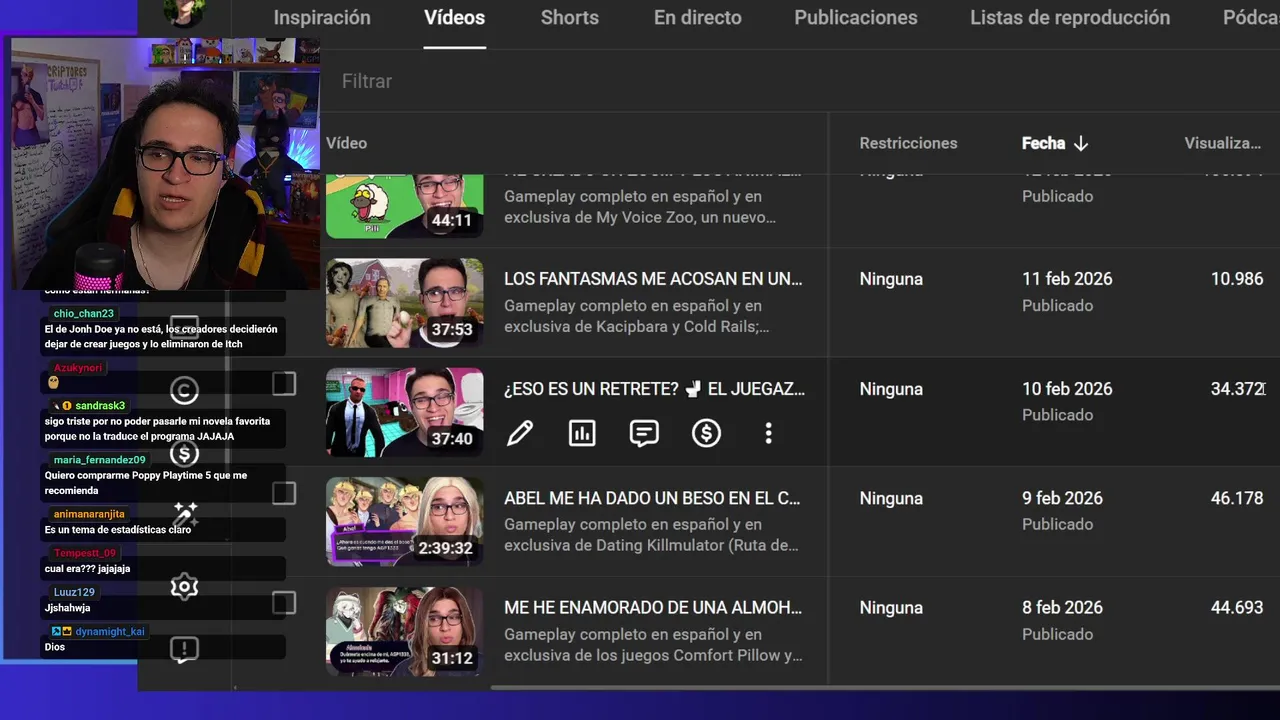Click the view count 34.372
1280x720 pixels.
point(1237,389)
